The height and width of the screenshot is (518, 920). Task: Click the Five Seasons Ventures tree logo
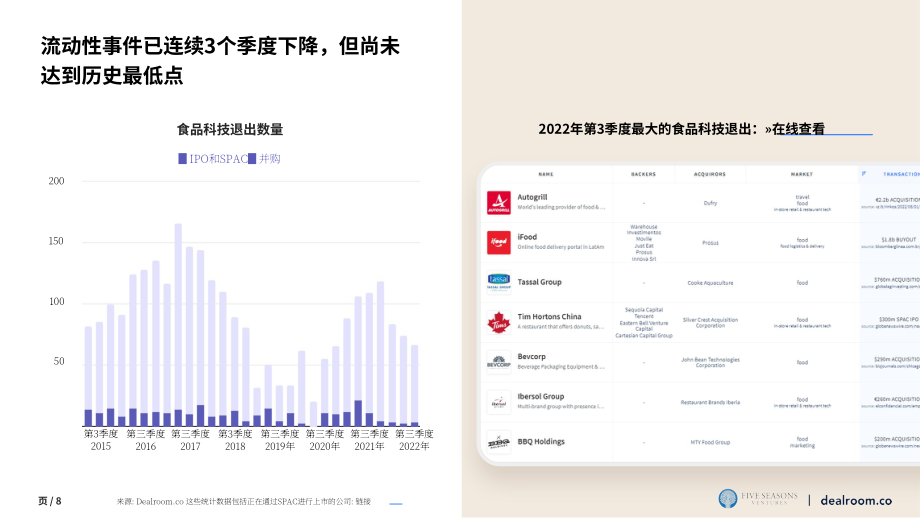pyautogui.click(x=728, y=499)
